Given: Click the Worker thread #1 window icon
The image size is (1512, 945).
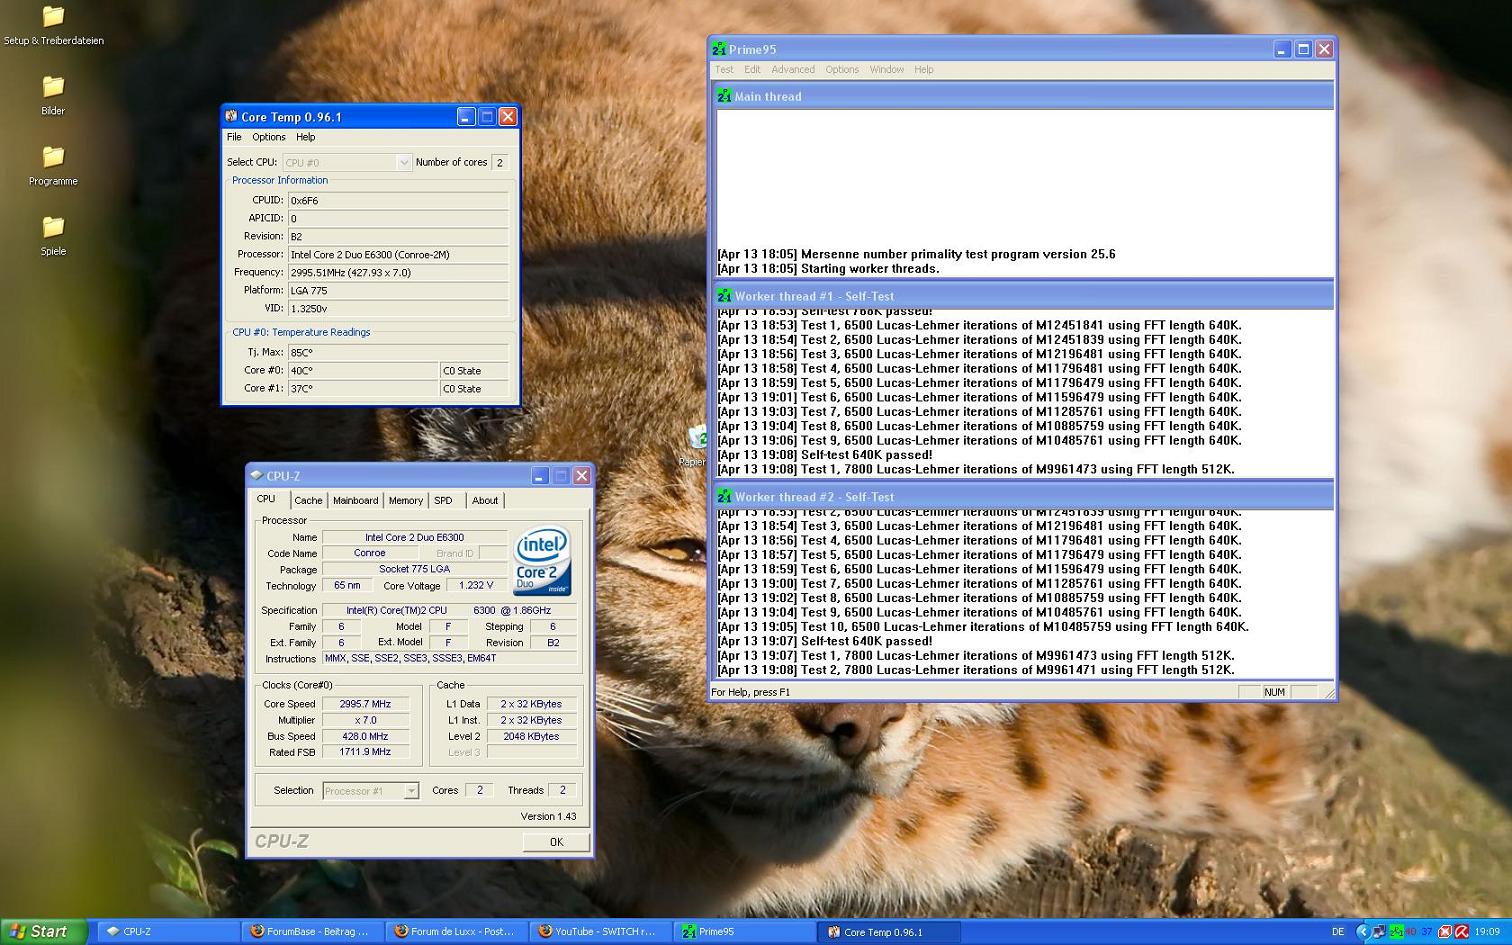Looking at the screenshot, I should 724,296.
